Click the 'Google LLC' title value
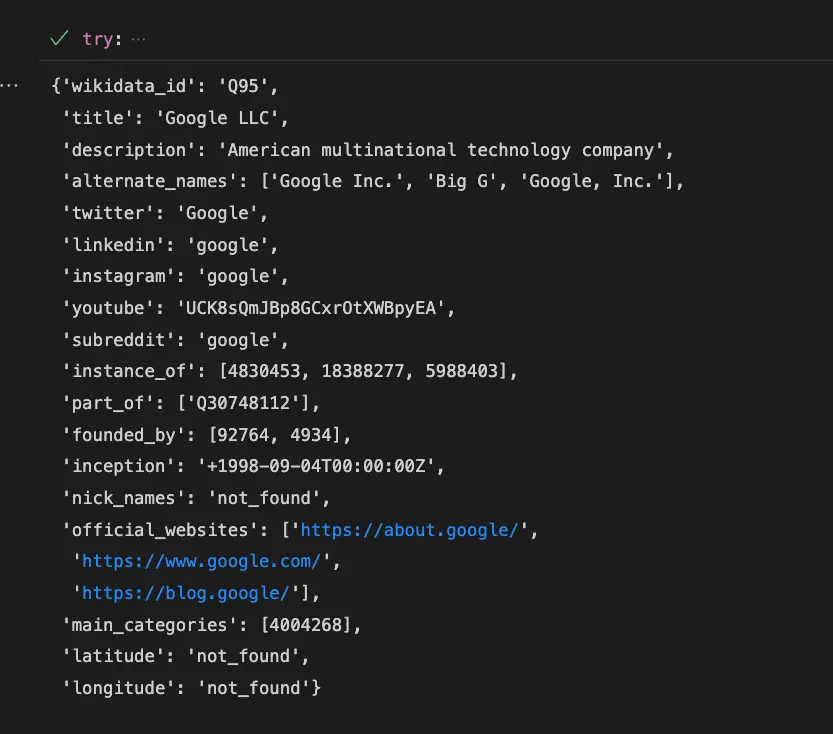The height and width of the screenshot is (734, 833). click(217, 118)
